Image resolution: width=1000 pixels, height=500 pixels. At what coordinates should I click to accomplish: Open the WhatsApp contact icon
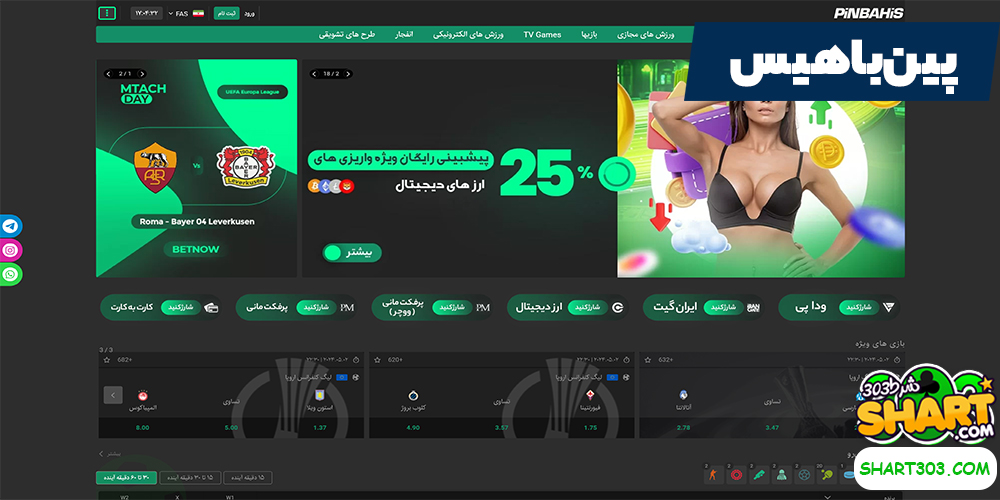10,274
